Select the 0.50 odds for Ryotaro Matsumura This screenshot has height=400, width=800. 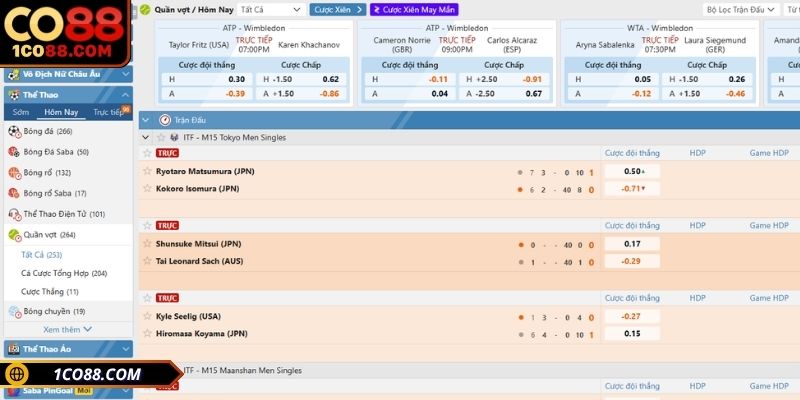632,171
